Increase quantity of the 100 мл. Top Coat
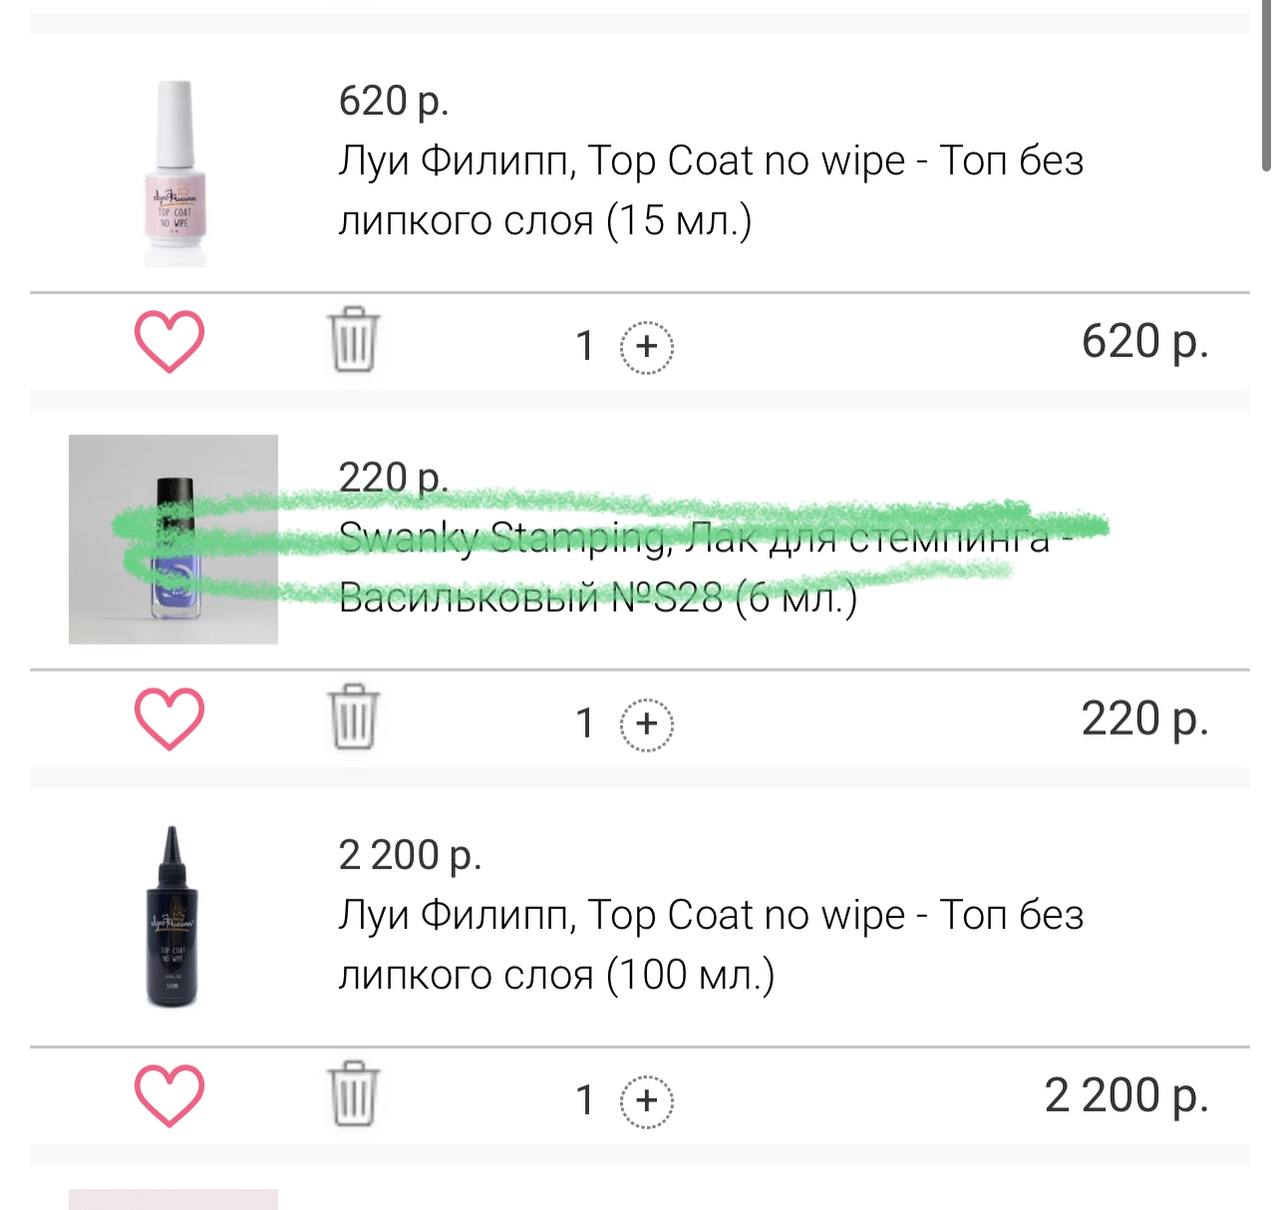Image resolution: width=1280 pixels, height=1210 pixels. (x=647, y=1100)
